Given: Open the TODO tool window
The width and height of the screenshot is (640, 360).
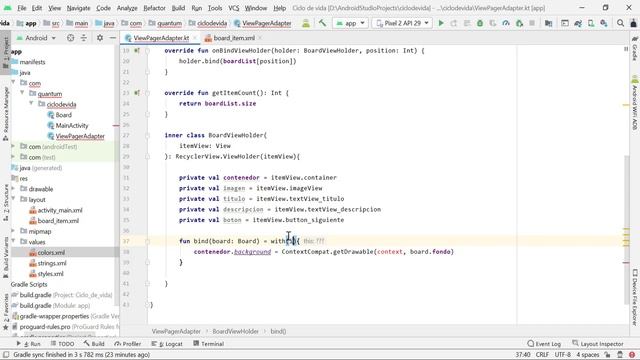Looking at the screenshot, I should 62,344.
